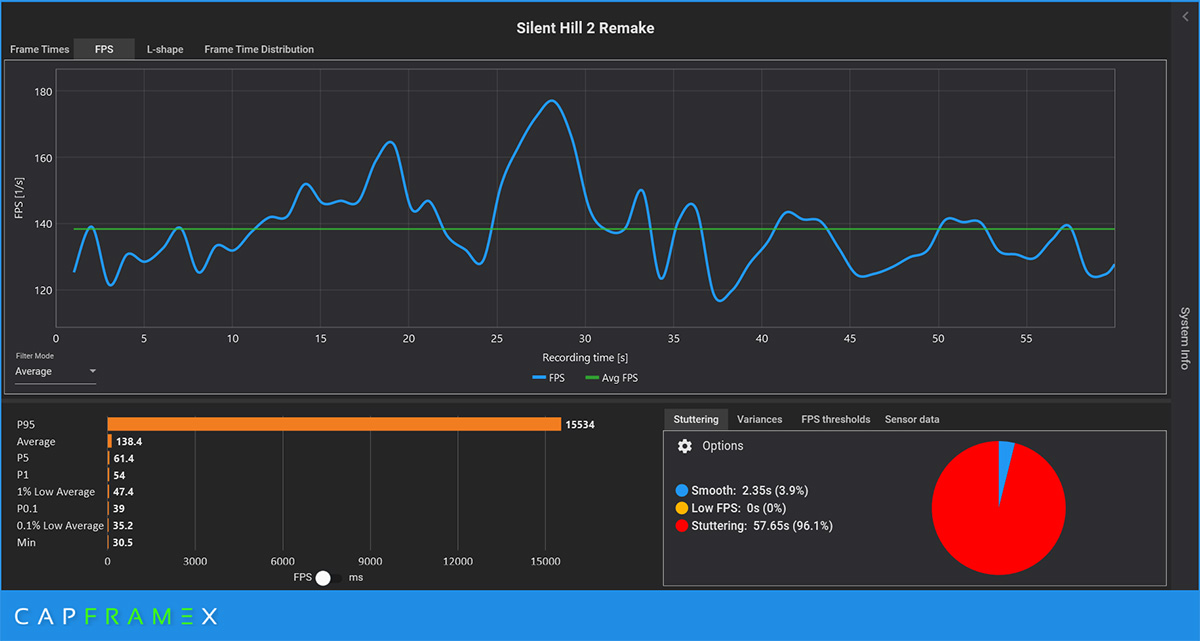The height and width of the screenshot is (641, 1200).
Task: Click the P5 value 61.4
Action: (124, 458)
